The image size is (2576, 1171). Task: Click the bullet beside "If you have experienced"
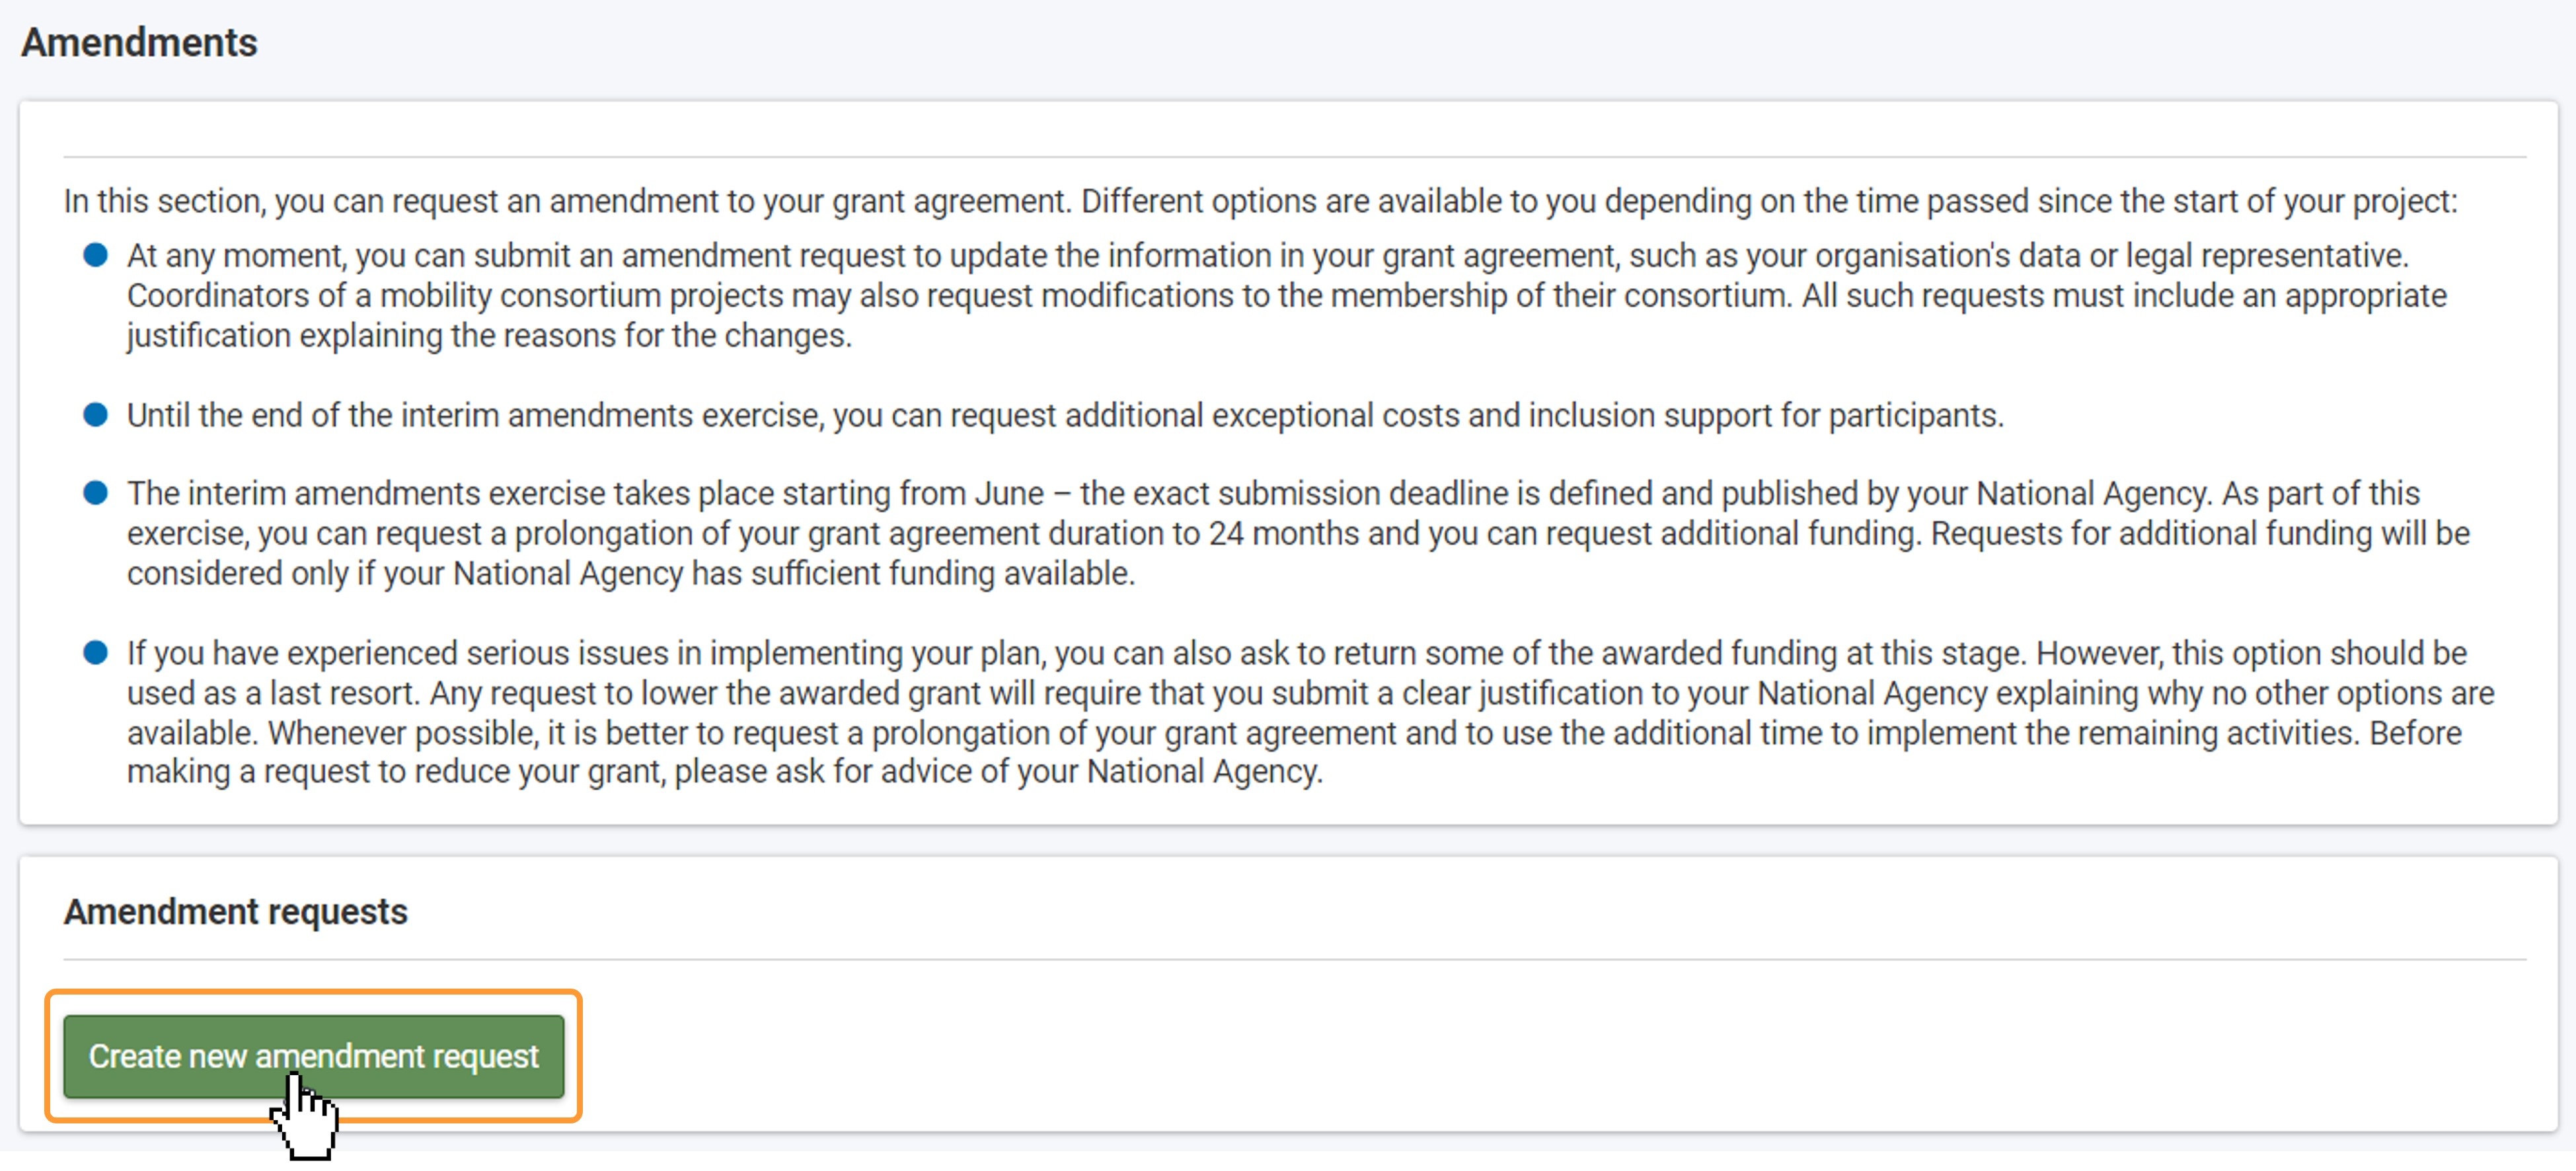click(x=95, y=652)
